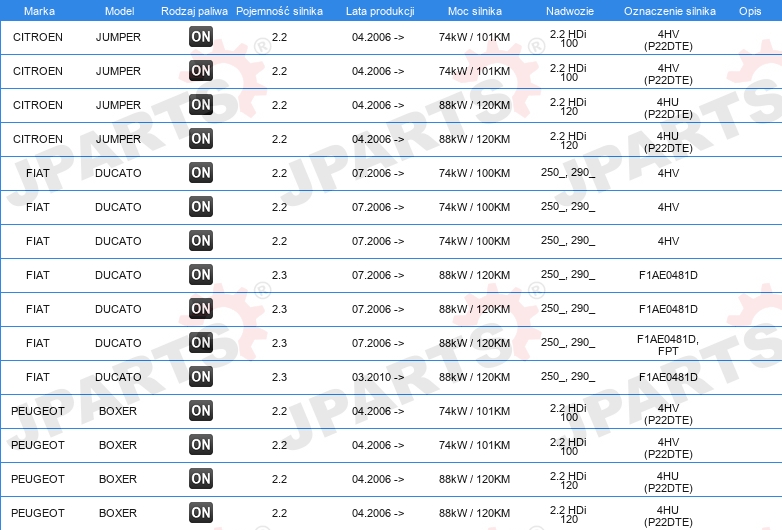Screen dimensions: 782x530
Task: Click the ON diesel icon in the F1AE0481D, FPT row
Action: 201,343
